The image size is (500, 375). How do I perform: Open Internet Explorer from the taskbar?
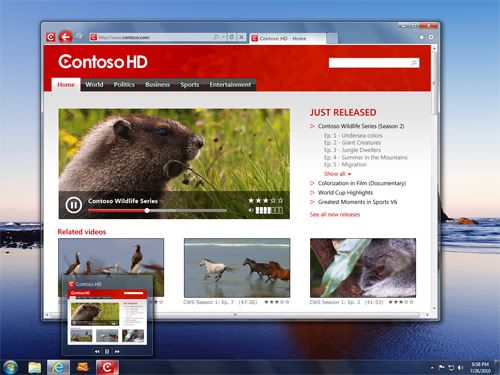[x=58, y=367]
